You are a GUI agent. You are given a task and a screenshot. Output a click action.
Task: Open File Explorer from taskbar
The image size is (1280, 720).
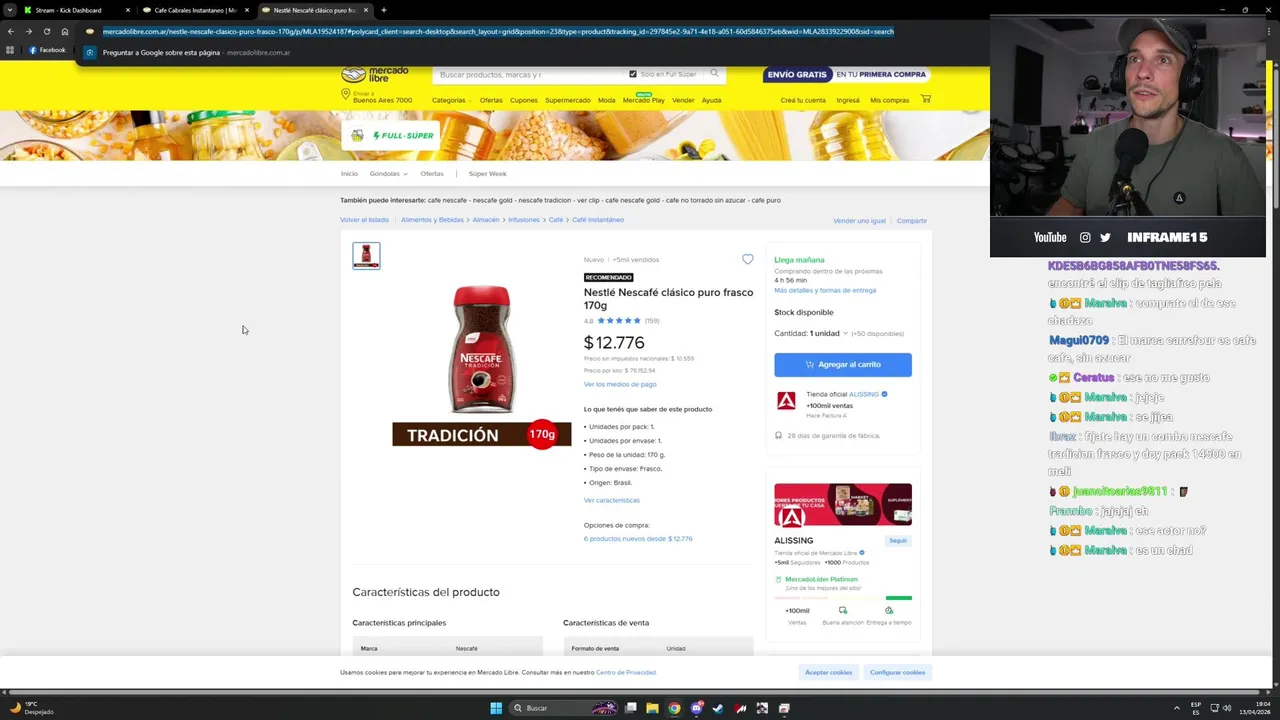coord(652,708)
